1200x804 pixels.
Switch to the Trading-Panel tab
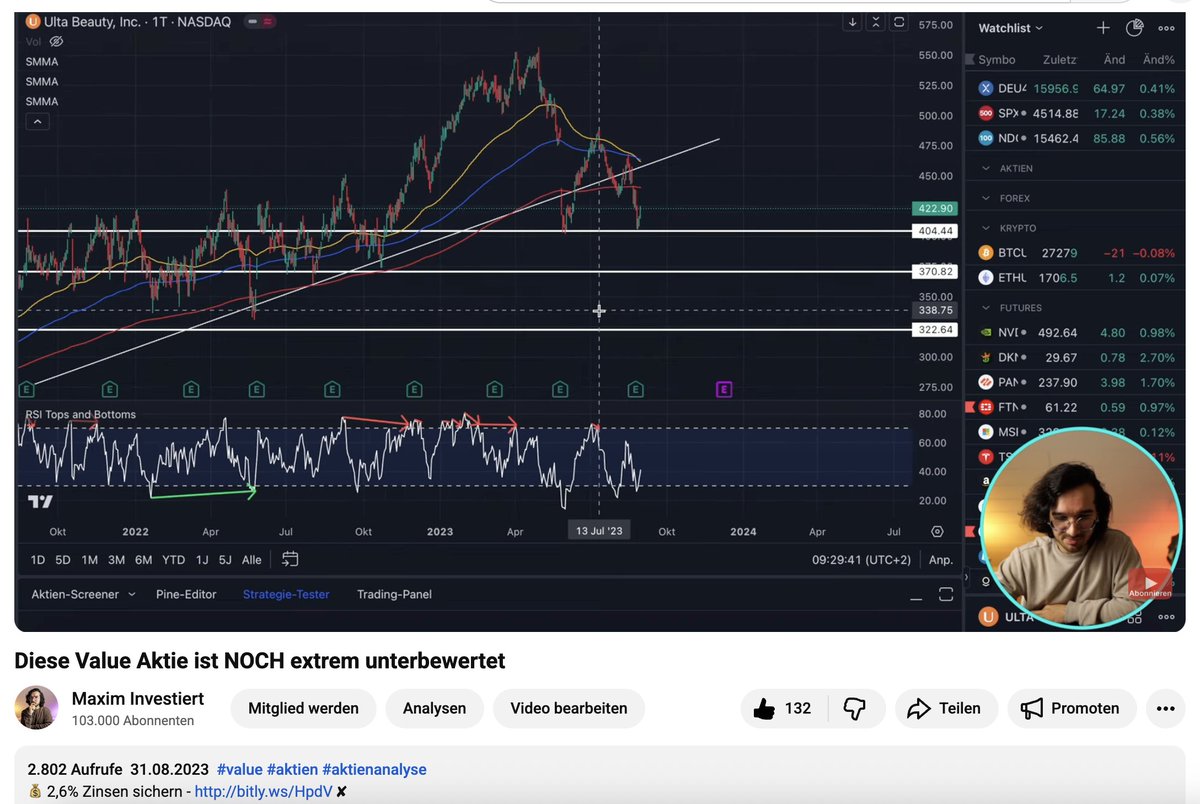(394, 594)
